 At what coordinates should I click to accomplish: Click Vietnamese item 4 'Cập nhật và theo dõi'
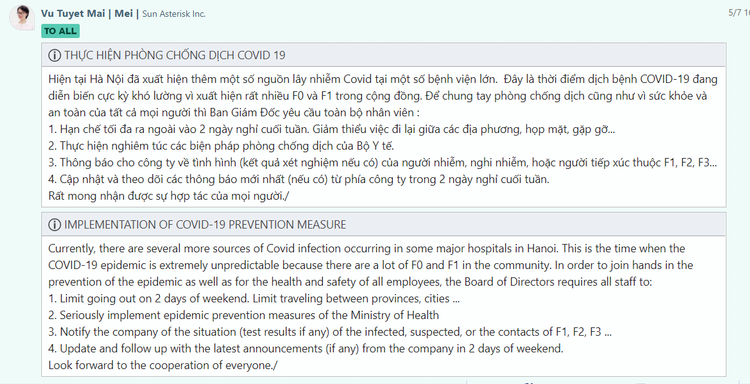click(x=298, y=179)
